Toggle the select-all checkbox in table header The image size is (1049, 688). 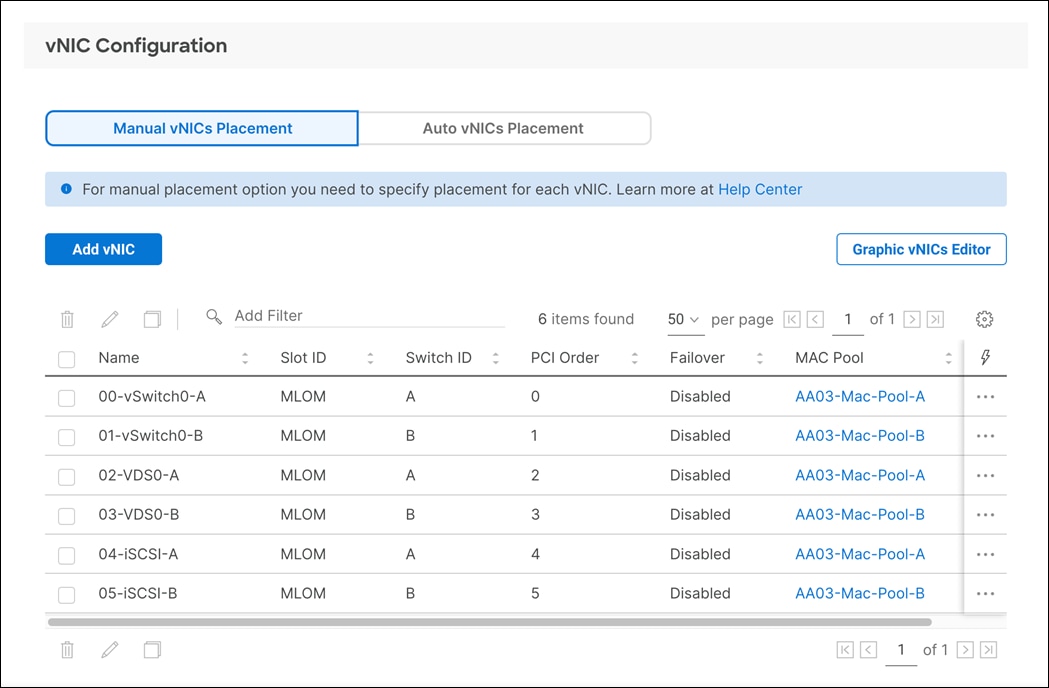(66, 358)
